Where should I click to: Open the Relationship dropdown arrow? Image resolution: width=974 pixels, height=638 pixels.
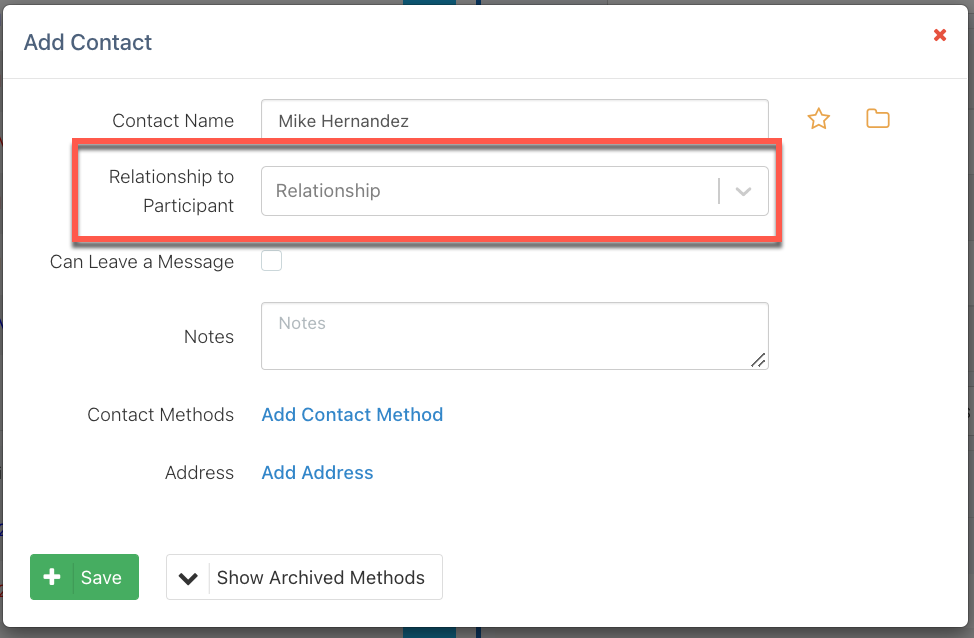(743, 191)
